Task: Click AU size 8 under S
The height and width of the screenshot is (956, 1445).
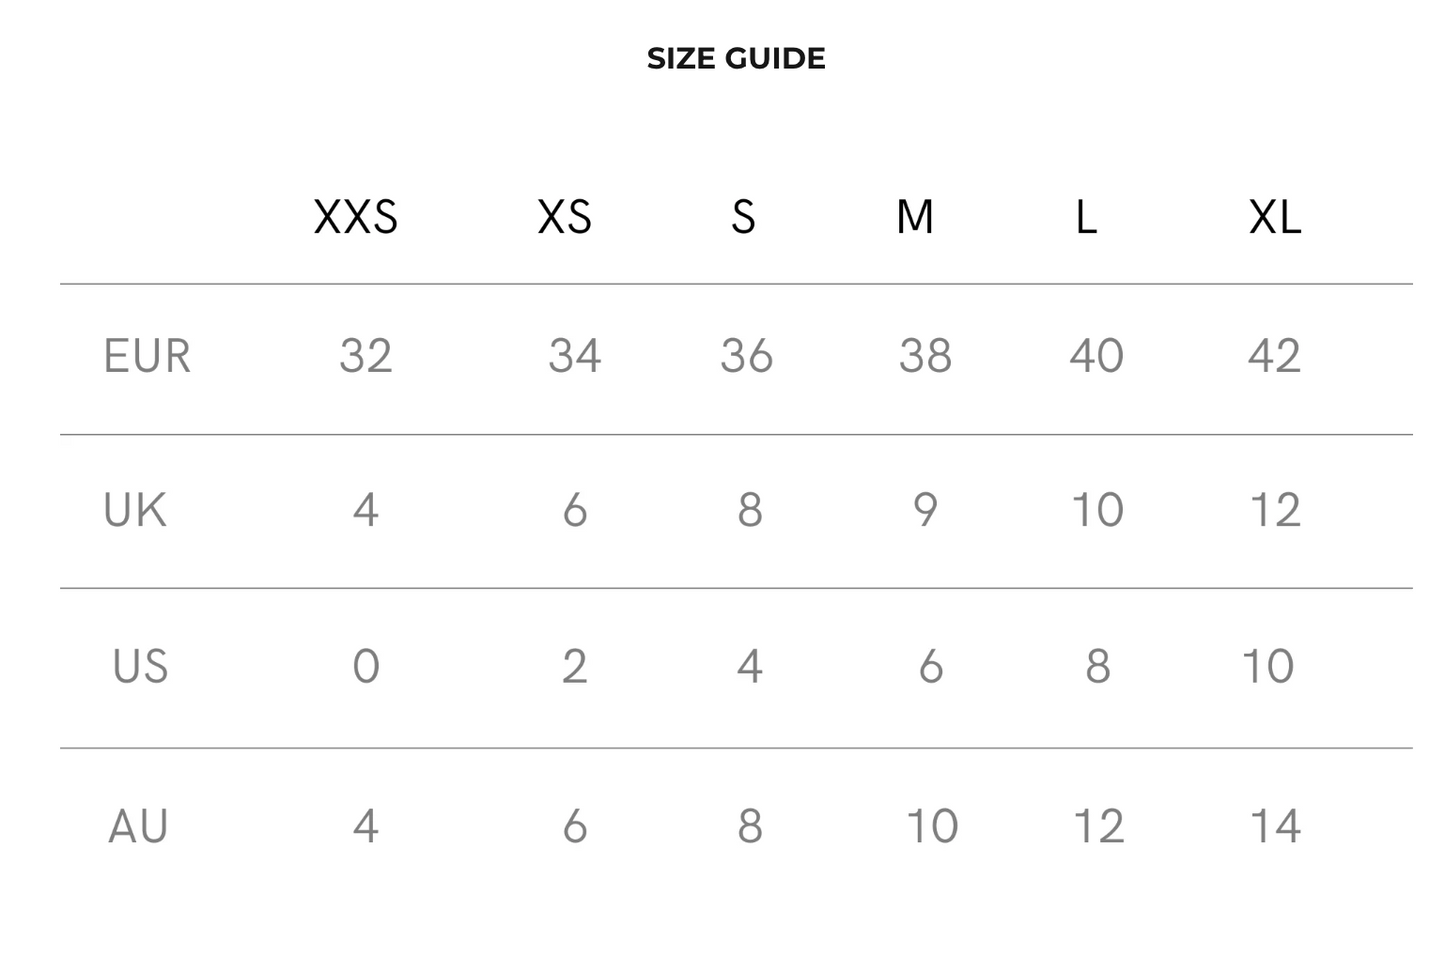Action: coord(750,826)
